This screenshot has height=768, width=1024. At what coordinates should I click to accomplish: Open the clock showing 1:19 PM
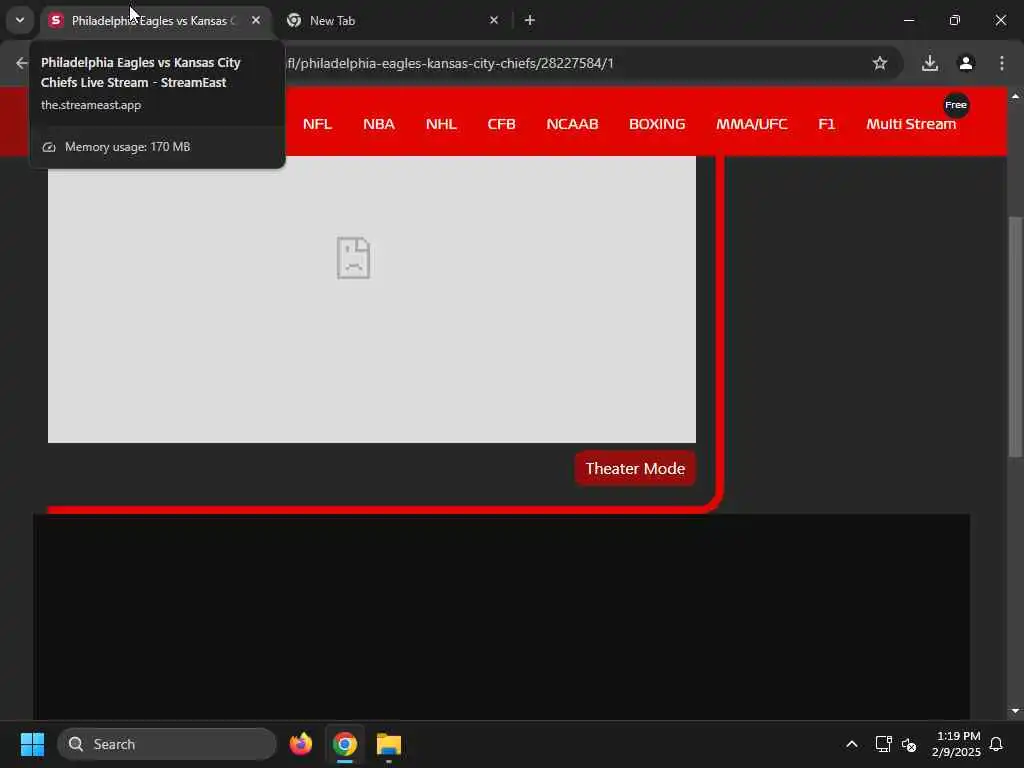coord(956,744)
